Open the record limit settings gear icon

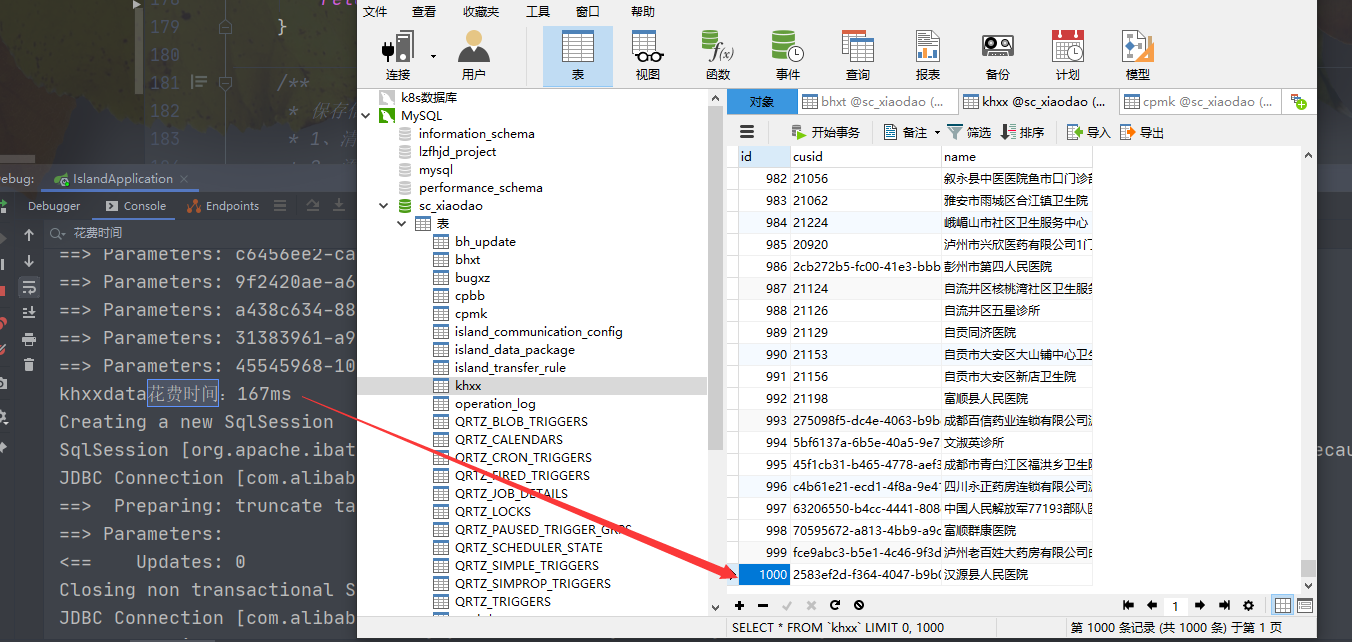1248,605
